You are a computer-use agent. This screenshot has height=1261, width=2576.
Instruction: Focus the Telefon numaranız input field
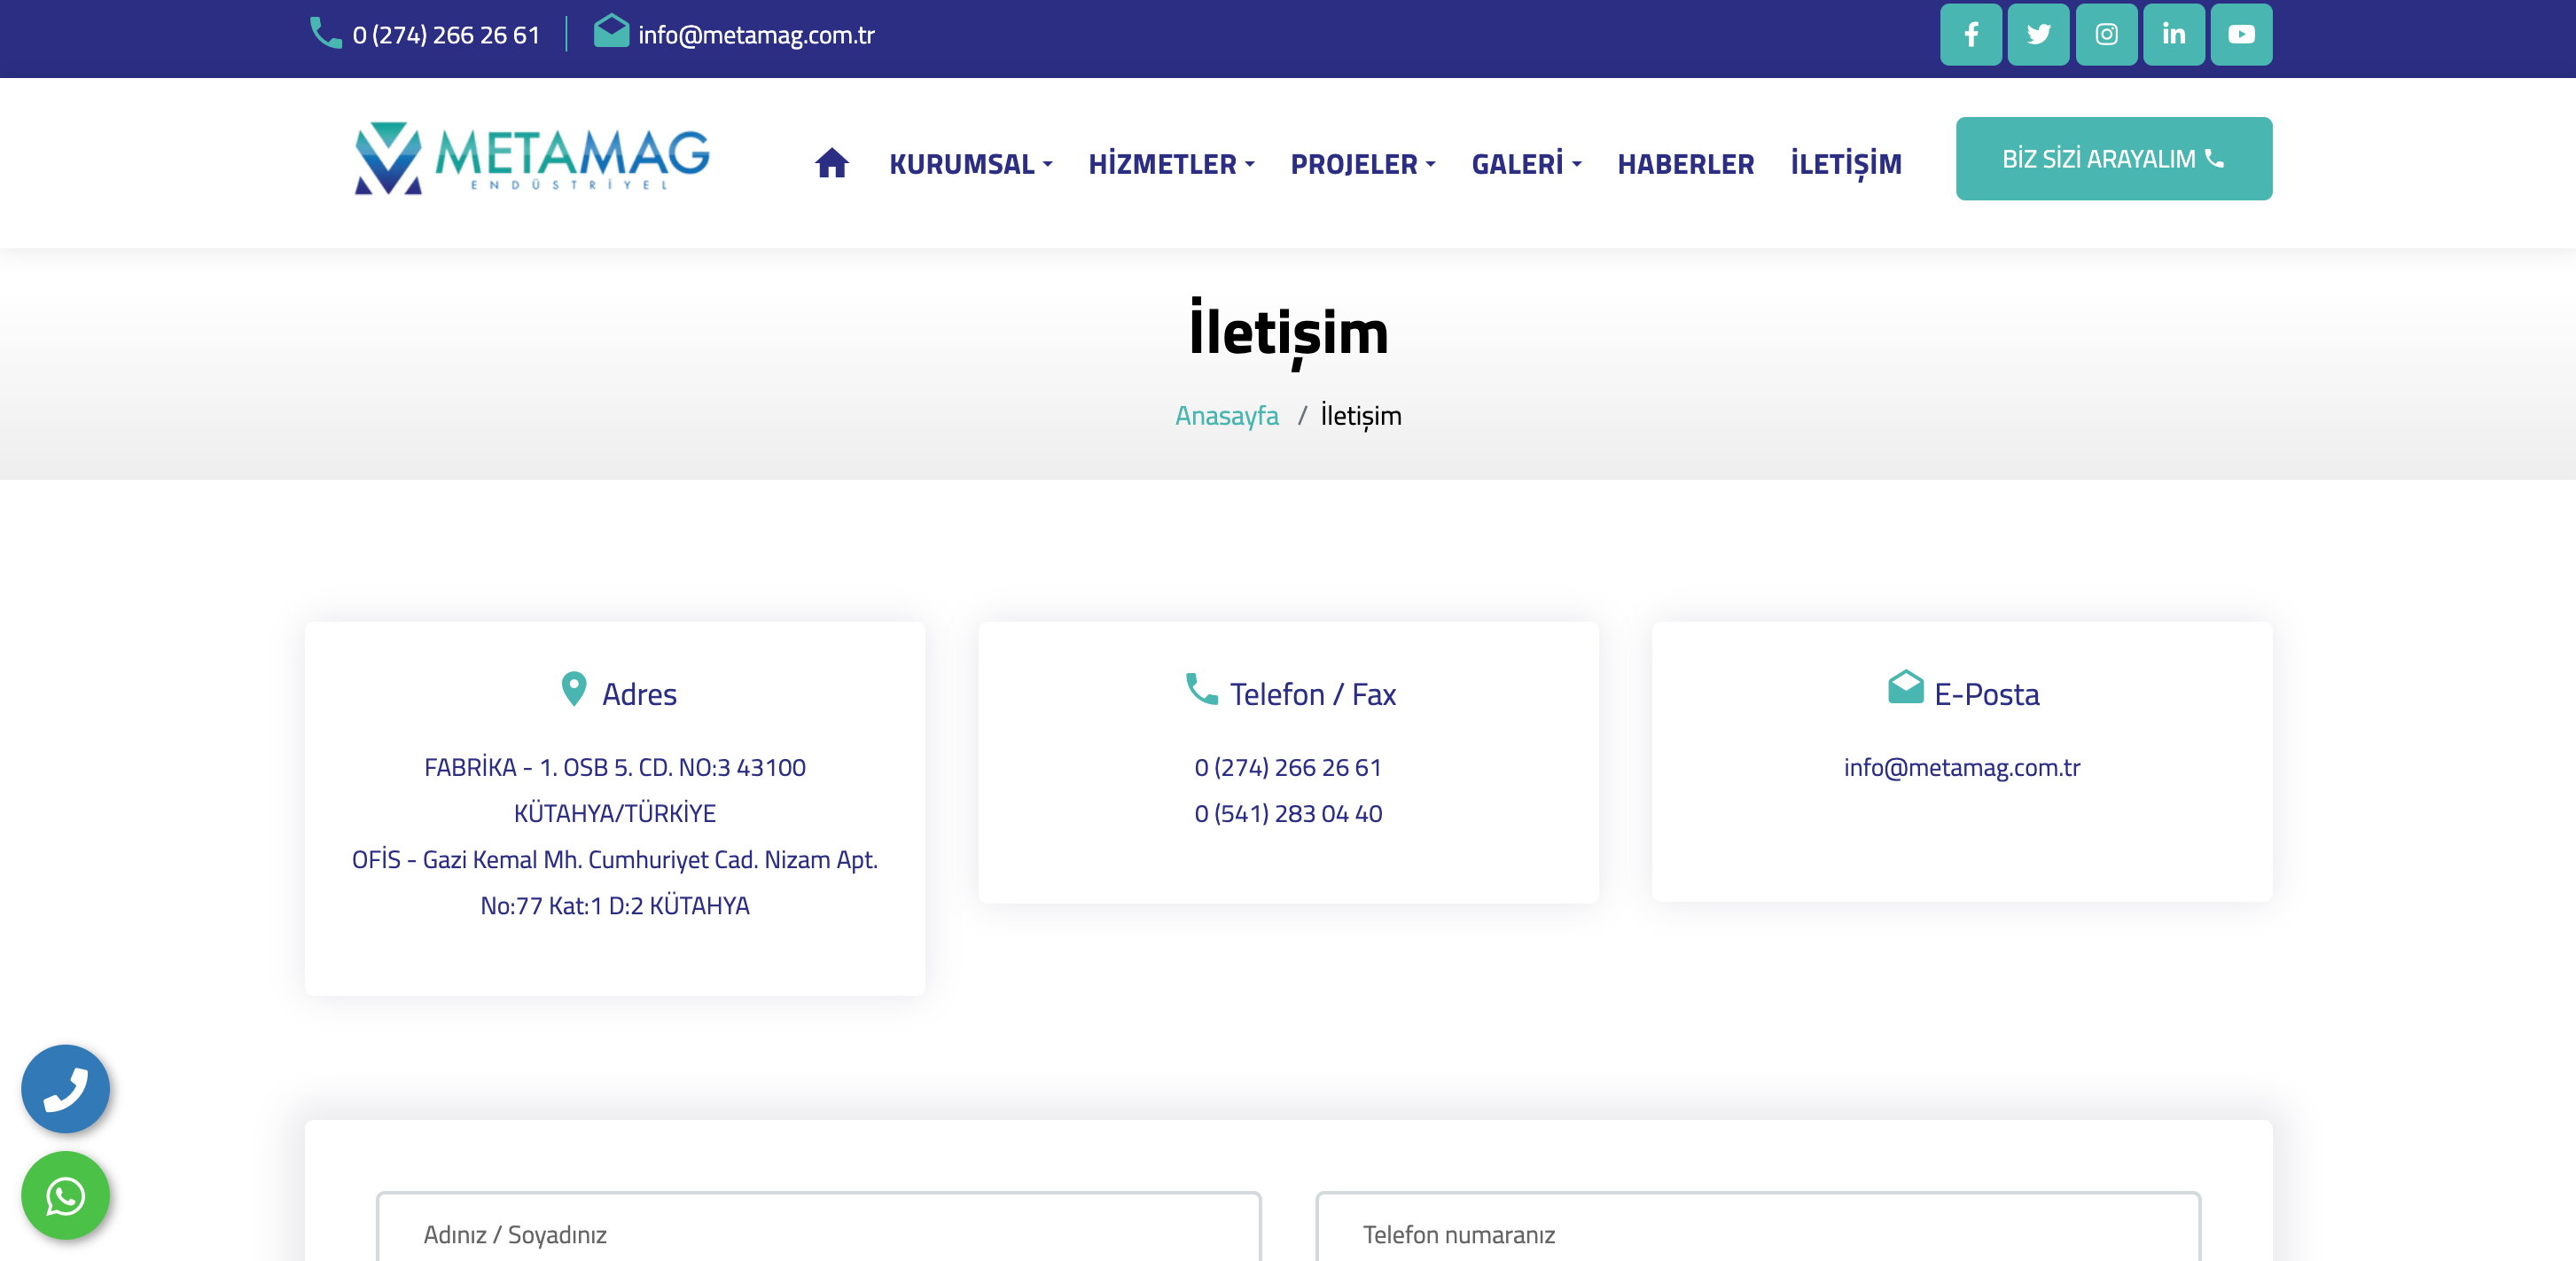pyautogui.click(x=1758, y=1227)
